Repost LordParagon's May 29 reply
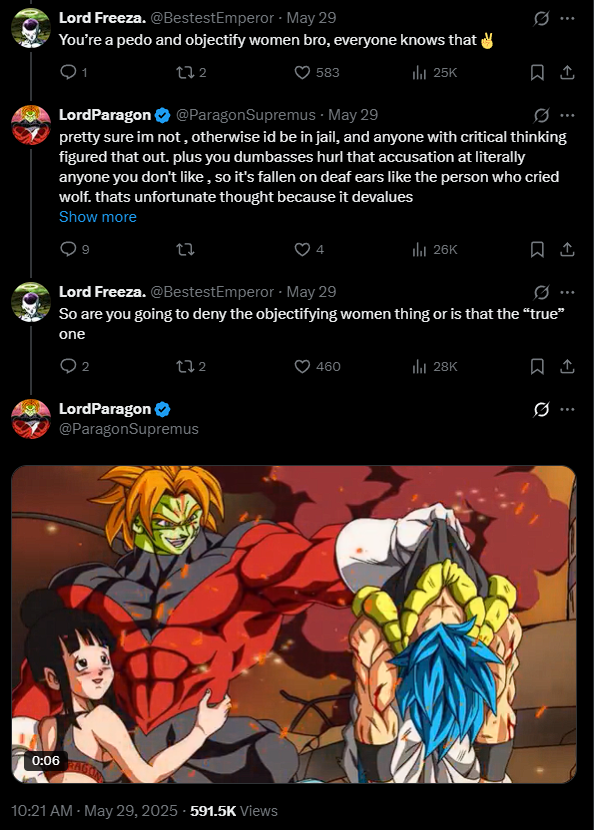The image size is (594, 830). pos(185,249)
